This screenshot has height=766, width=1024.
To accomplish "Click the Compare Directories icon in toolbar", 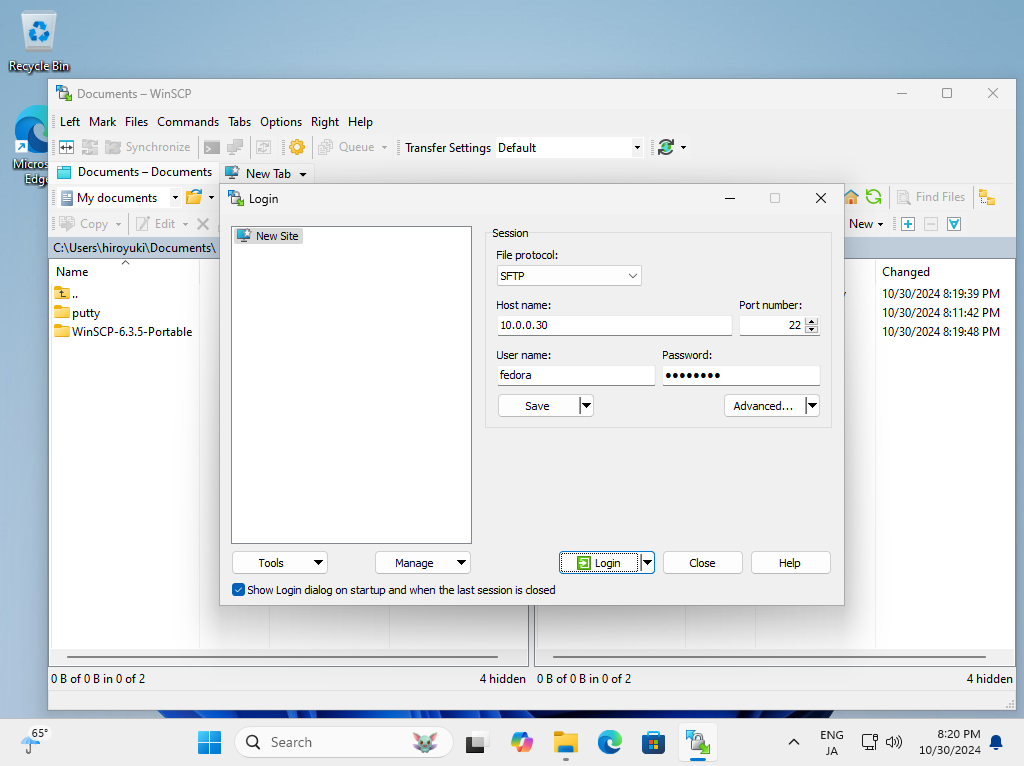I will click(67, 147).
